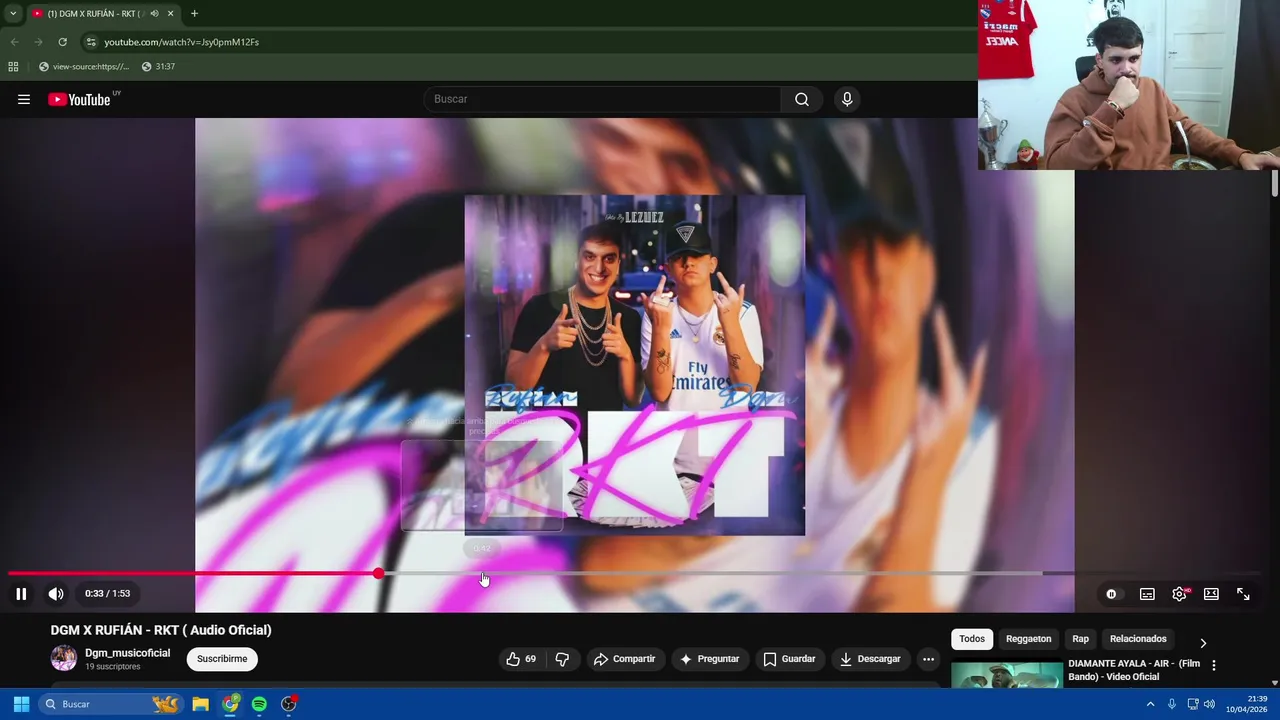
Task: Open site information icon in address bar
Action: pyautogui.click(x=91, y=42)
